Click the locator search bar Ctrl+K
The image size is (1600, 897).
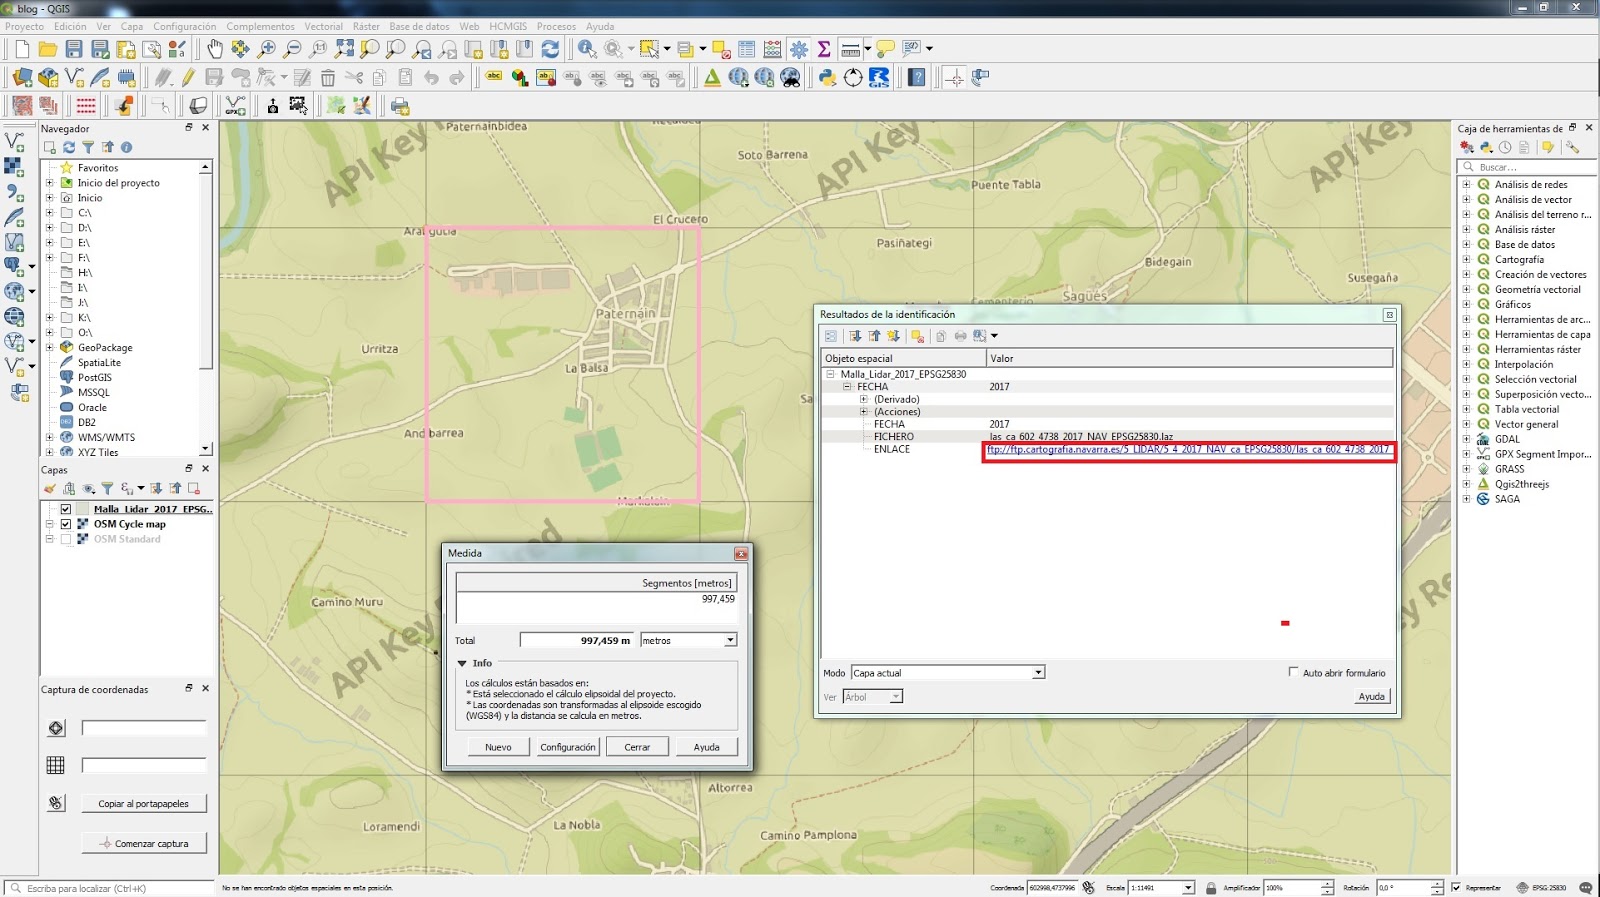(x=110, y=888)
